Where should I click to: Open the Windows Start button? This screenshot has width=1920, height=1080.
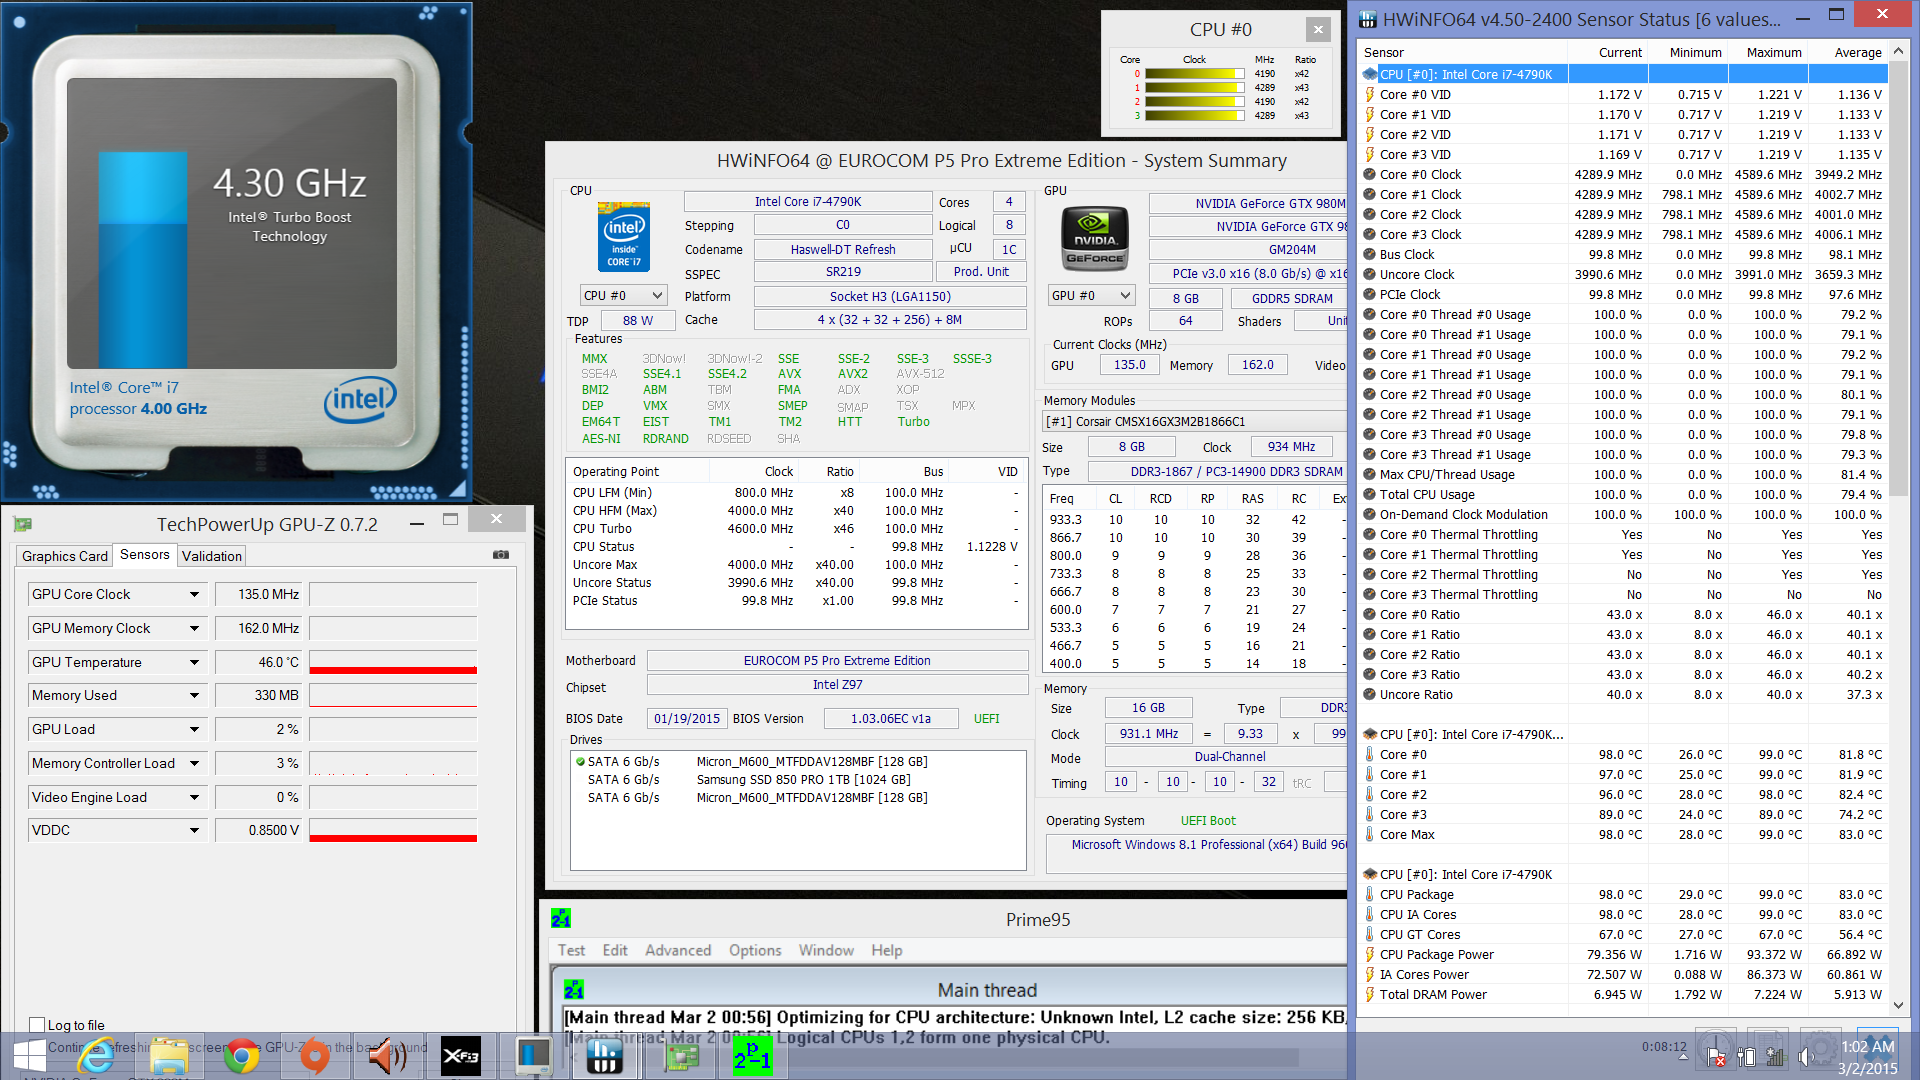pos(29,1056)
